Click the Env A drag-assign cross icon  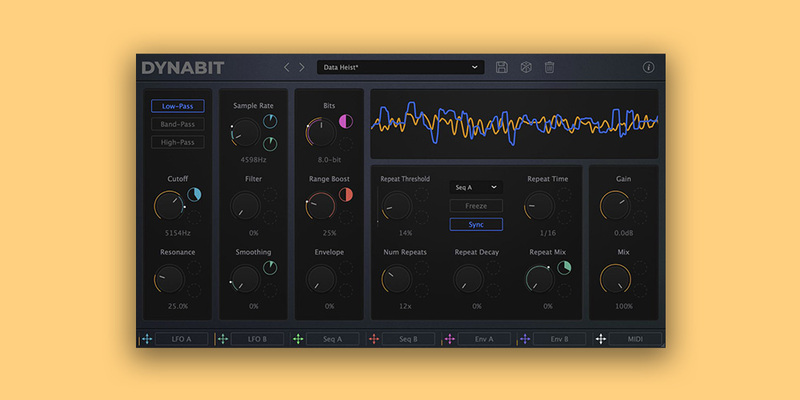tap(449, 339)
